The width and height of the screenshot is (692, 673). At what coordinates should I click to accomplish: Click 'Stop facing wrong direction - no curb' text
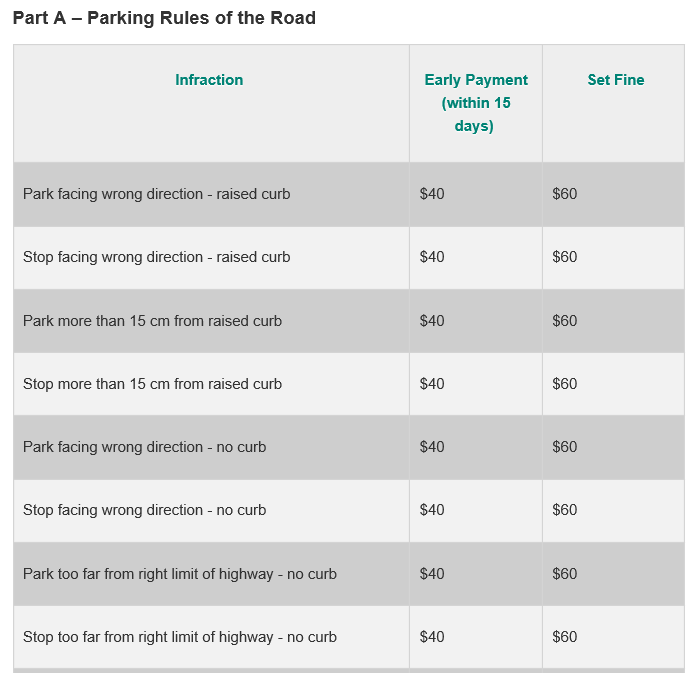144,510
